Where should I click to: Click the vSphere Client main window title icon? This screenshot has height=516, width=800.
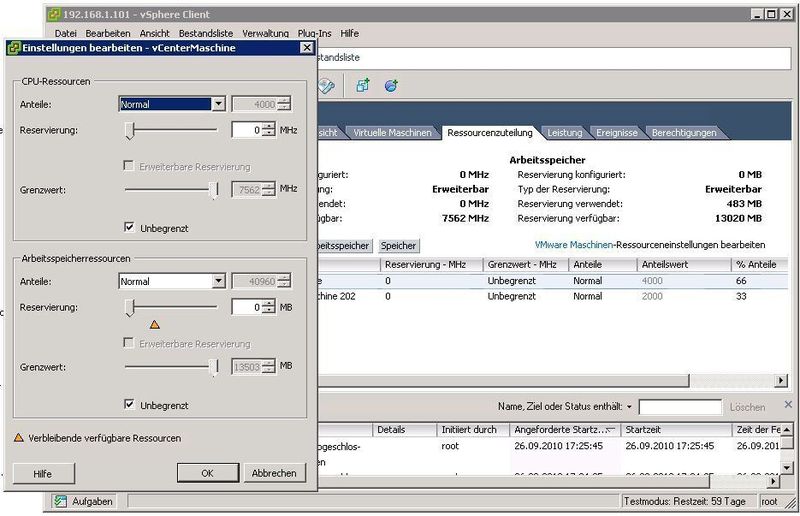54,15
